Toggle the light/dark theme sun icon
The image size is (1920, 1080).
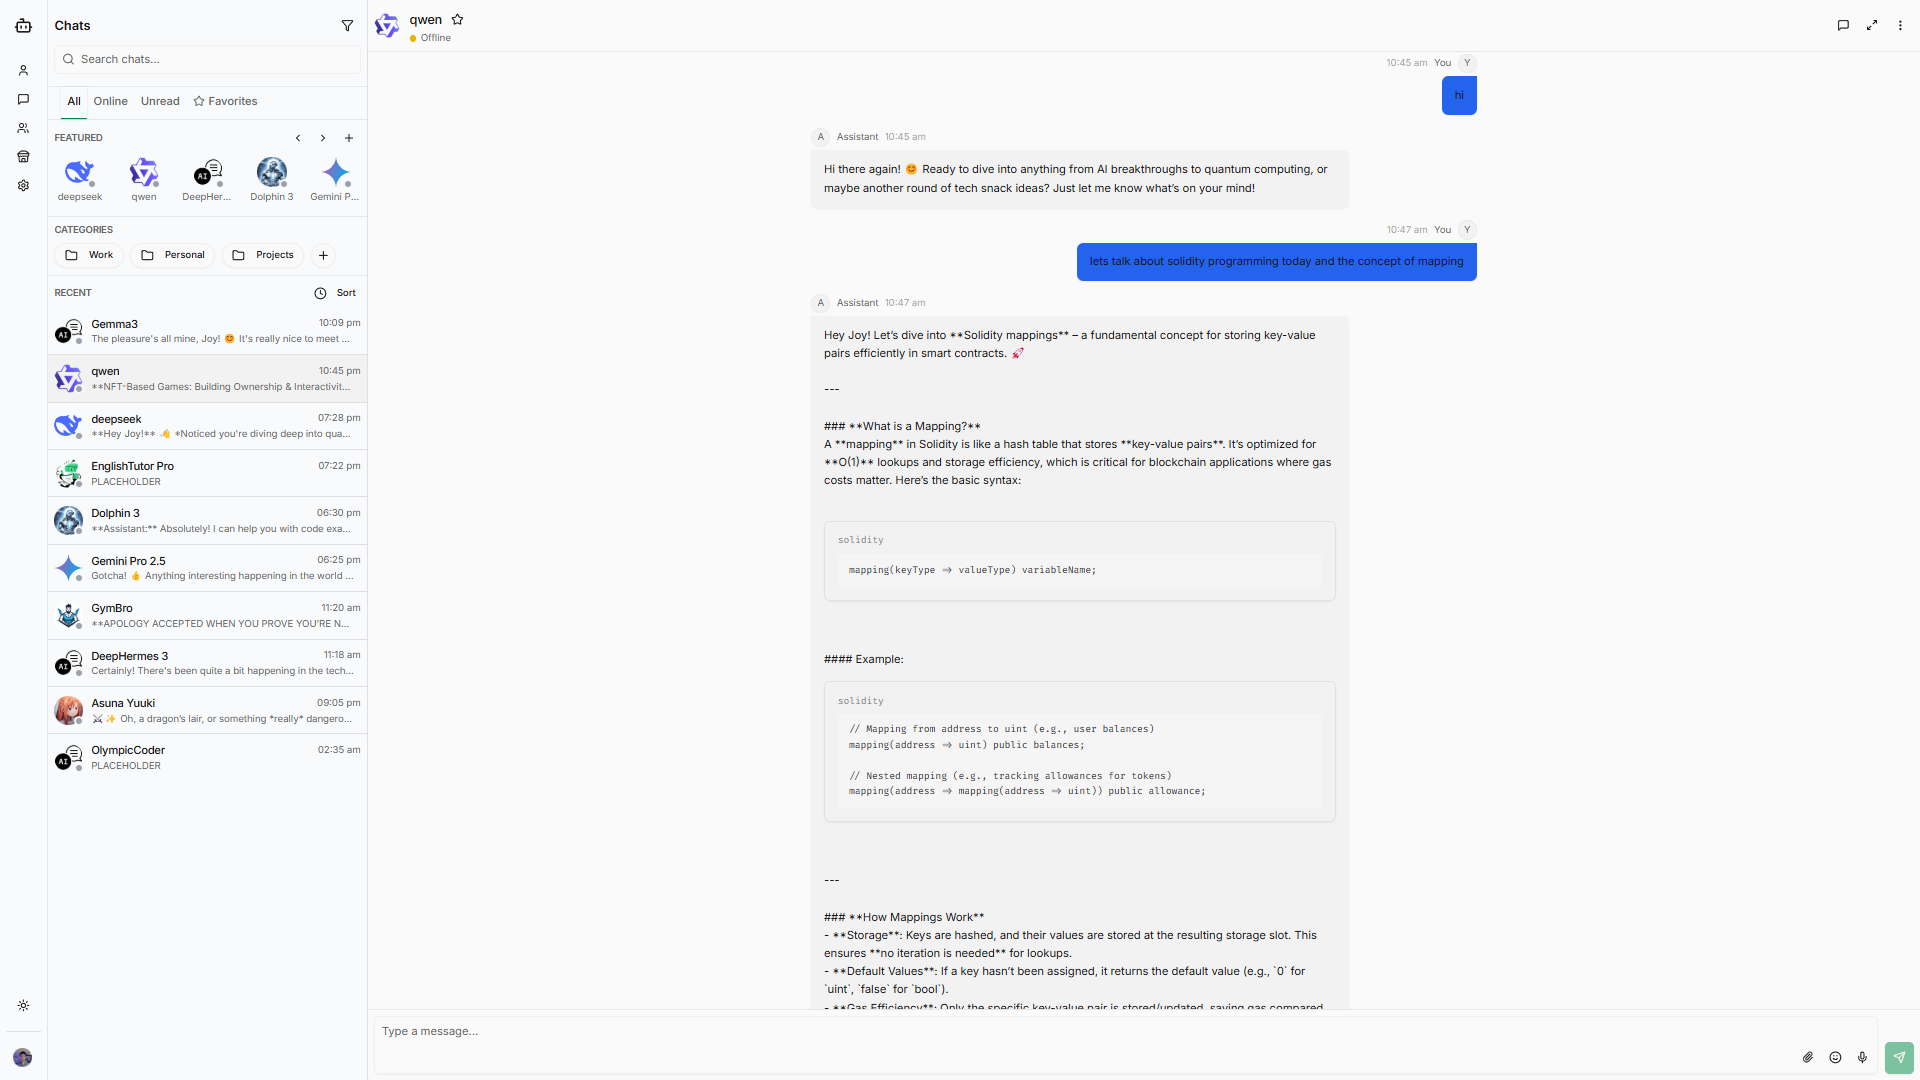coord(23,1006)
